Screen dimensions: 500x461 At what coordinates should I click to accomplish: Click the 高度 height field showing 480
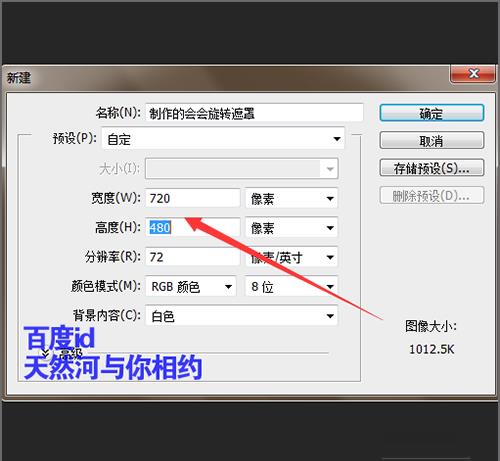[x=193, y=227]
